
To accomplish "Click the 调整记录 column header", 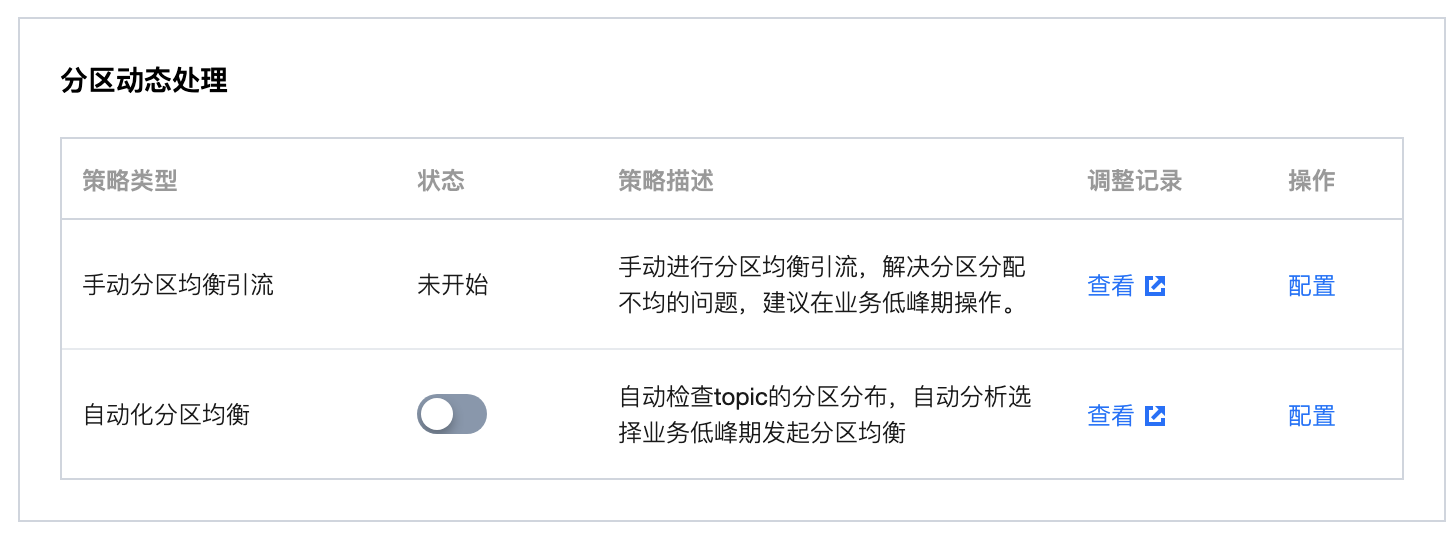I will pos(1135,181).
